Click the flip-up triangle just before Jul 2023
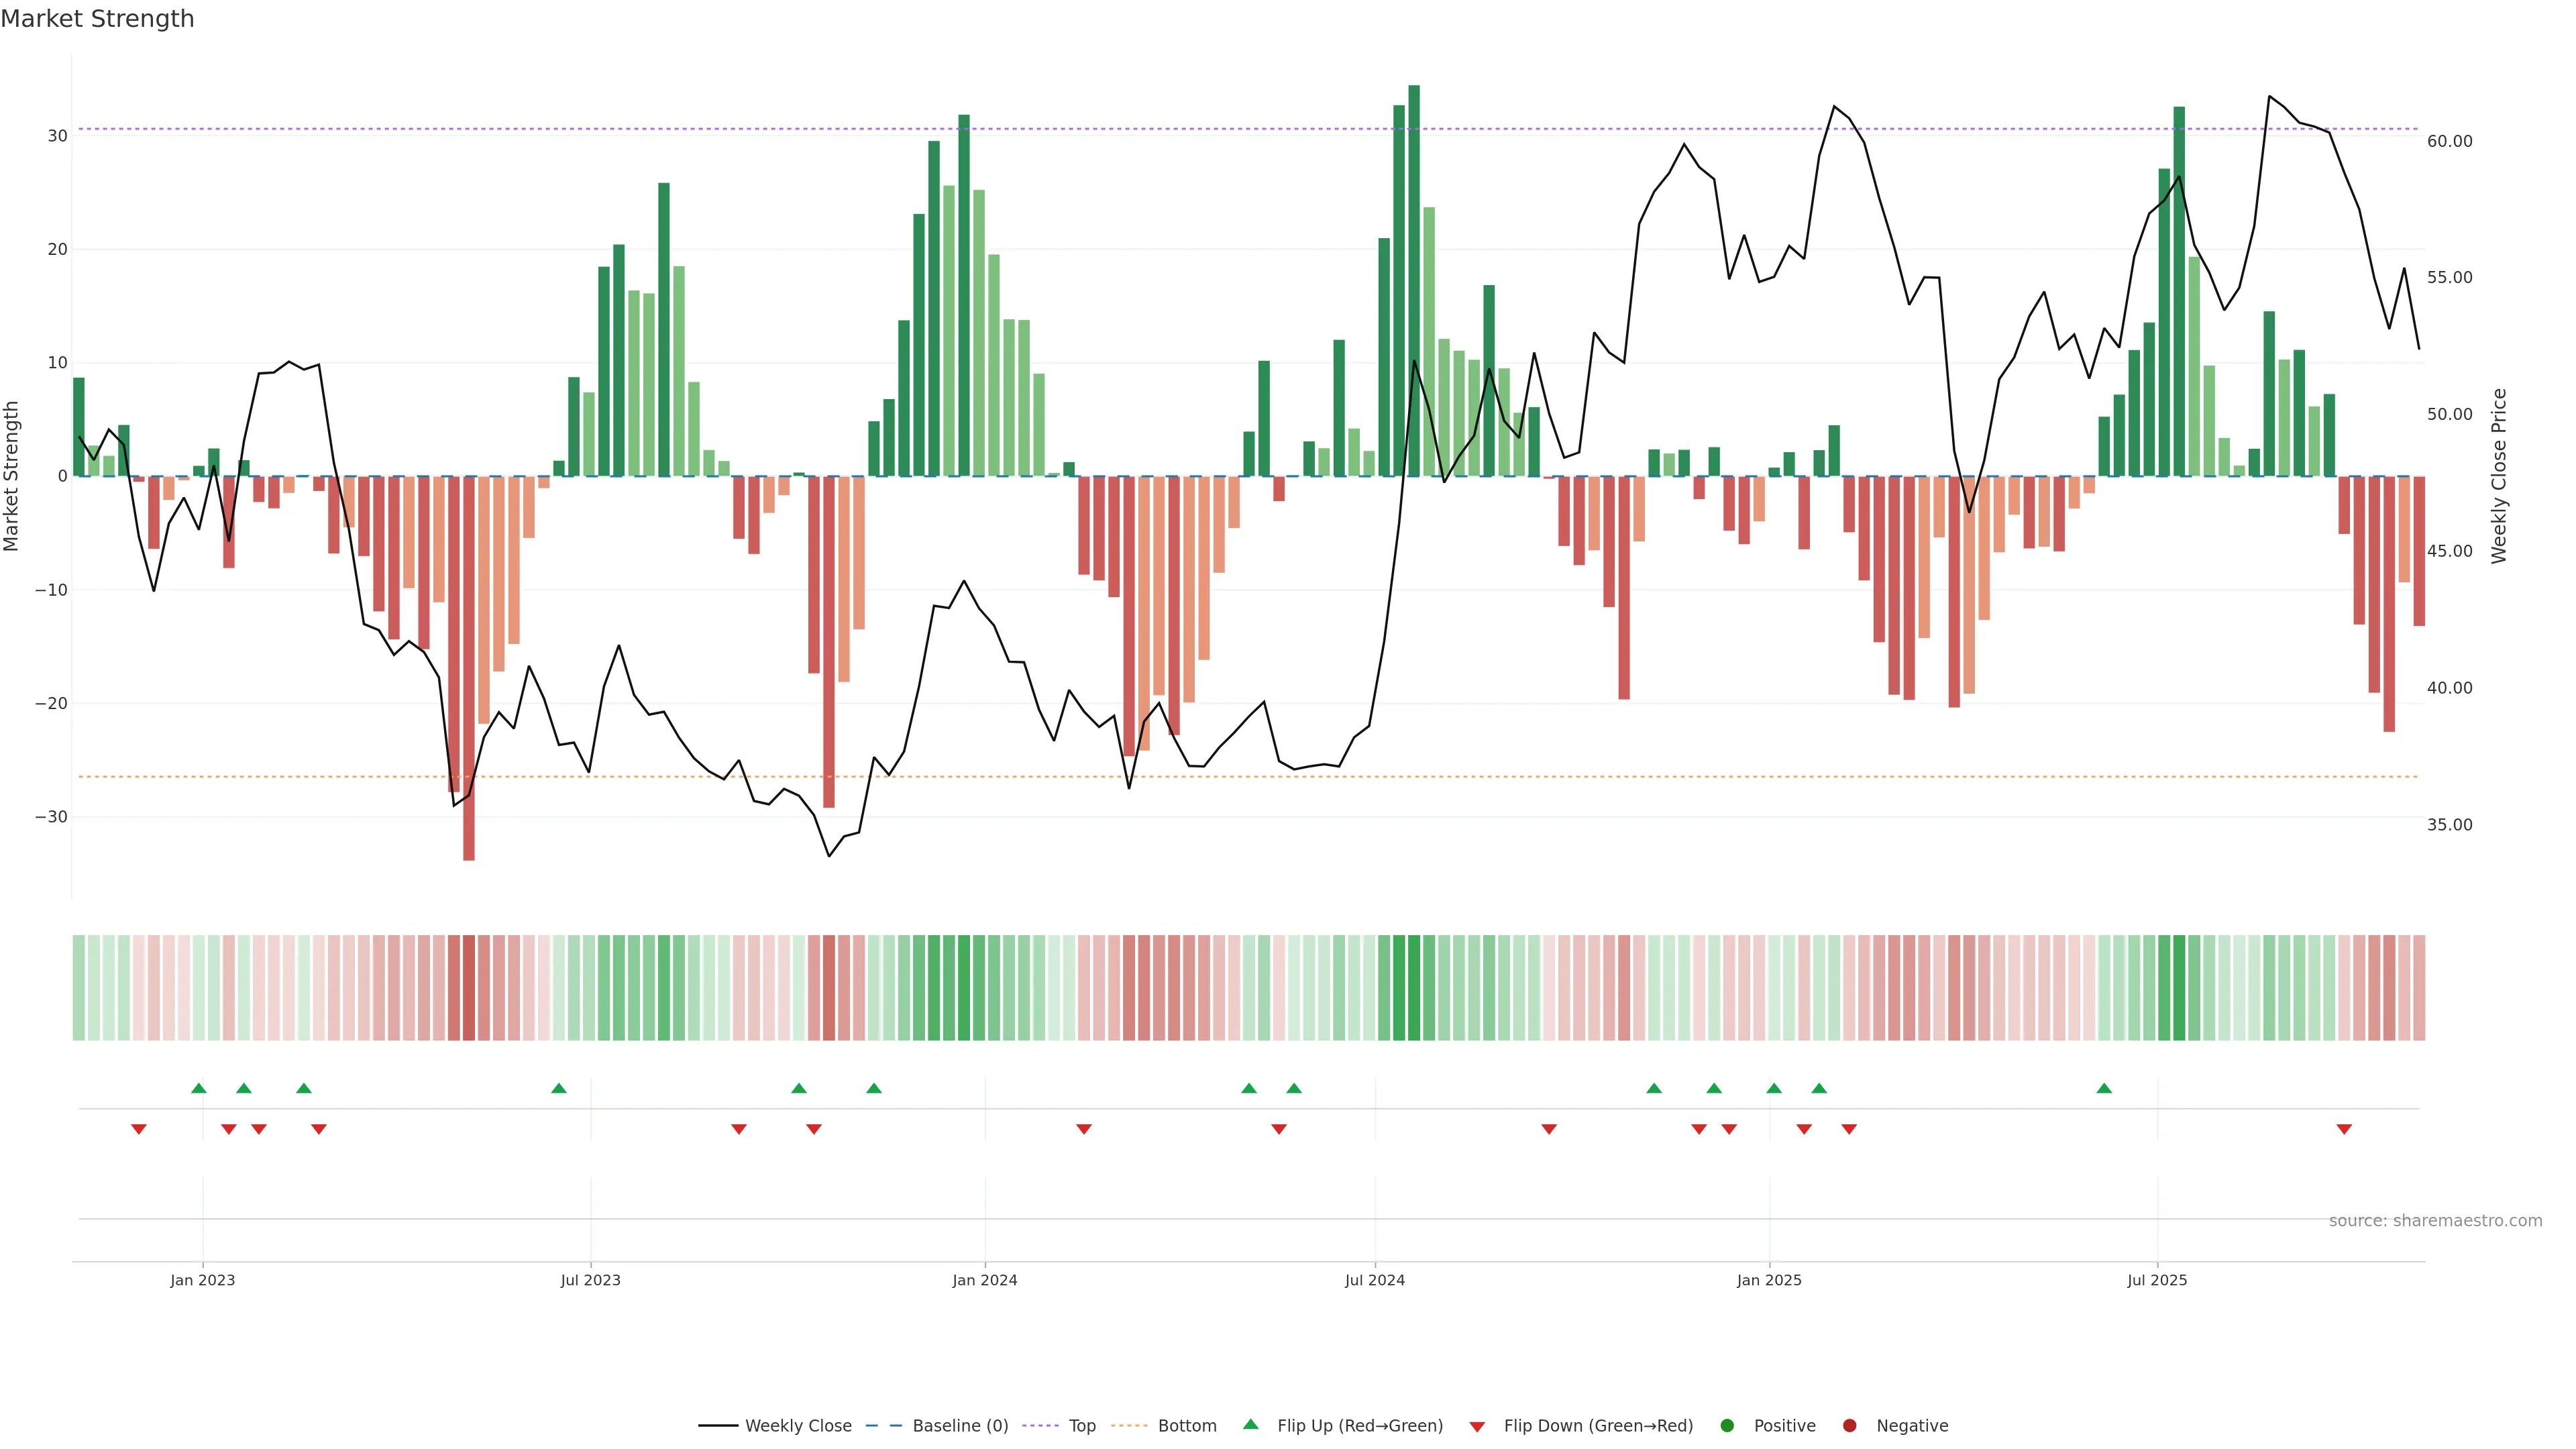 pyautogui.click(x=559, y=1088)
